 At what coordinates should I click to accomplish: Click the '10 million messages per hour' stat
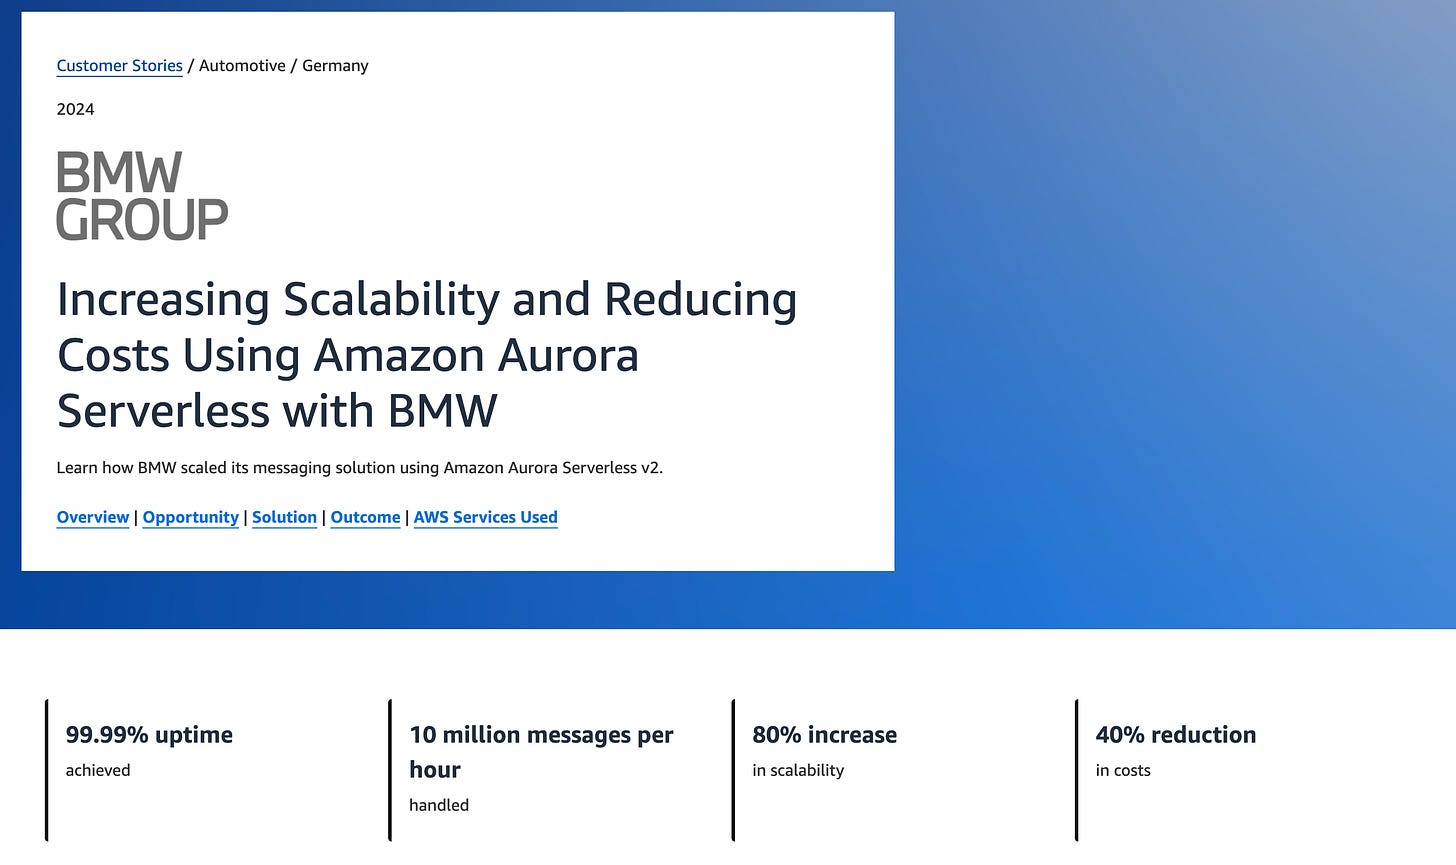[x=541, y=752]
